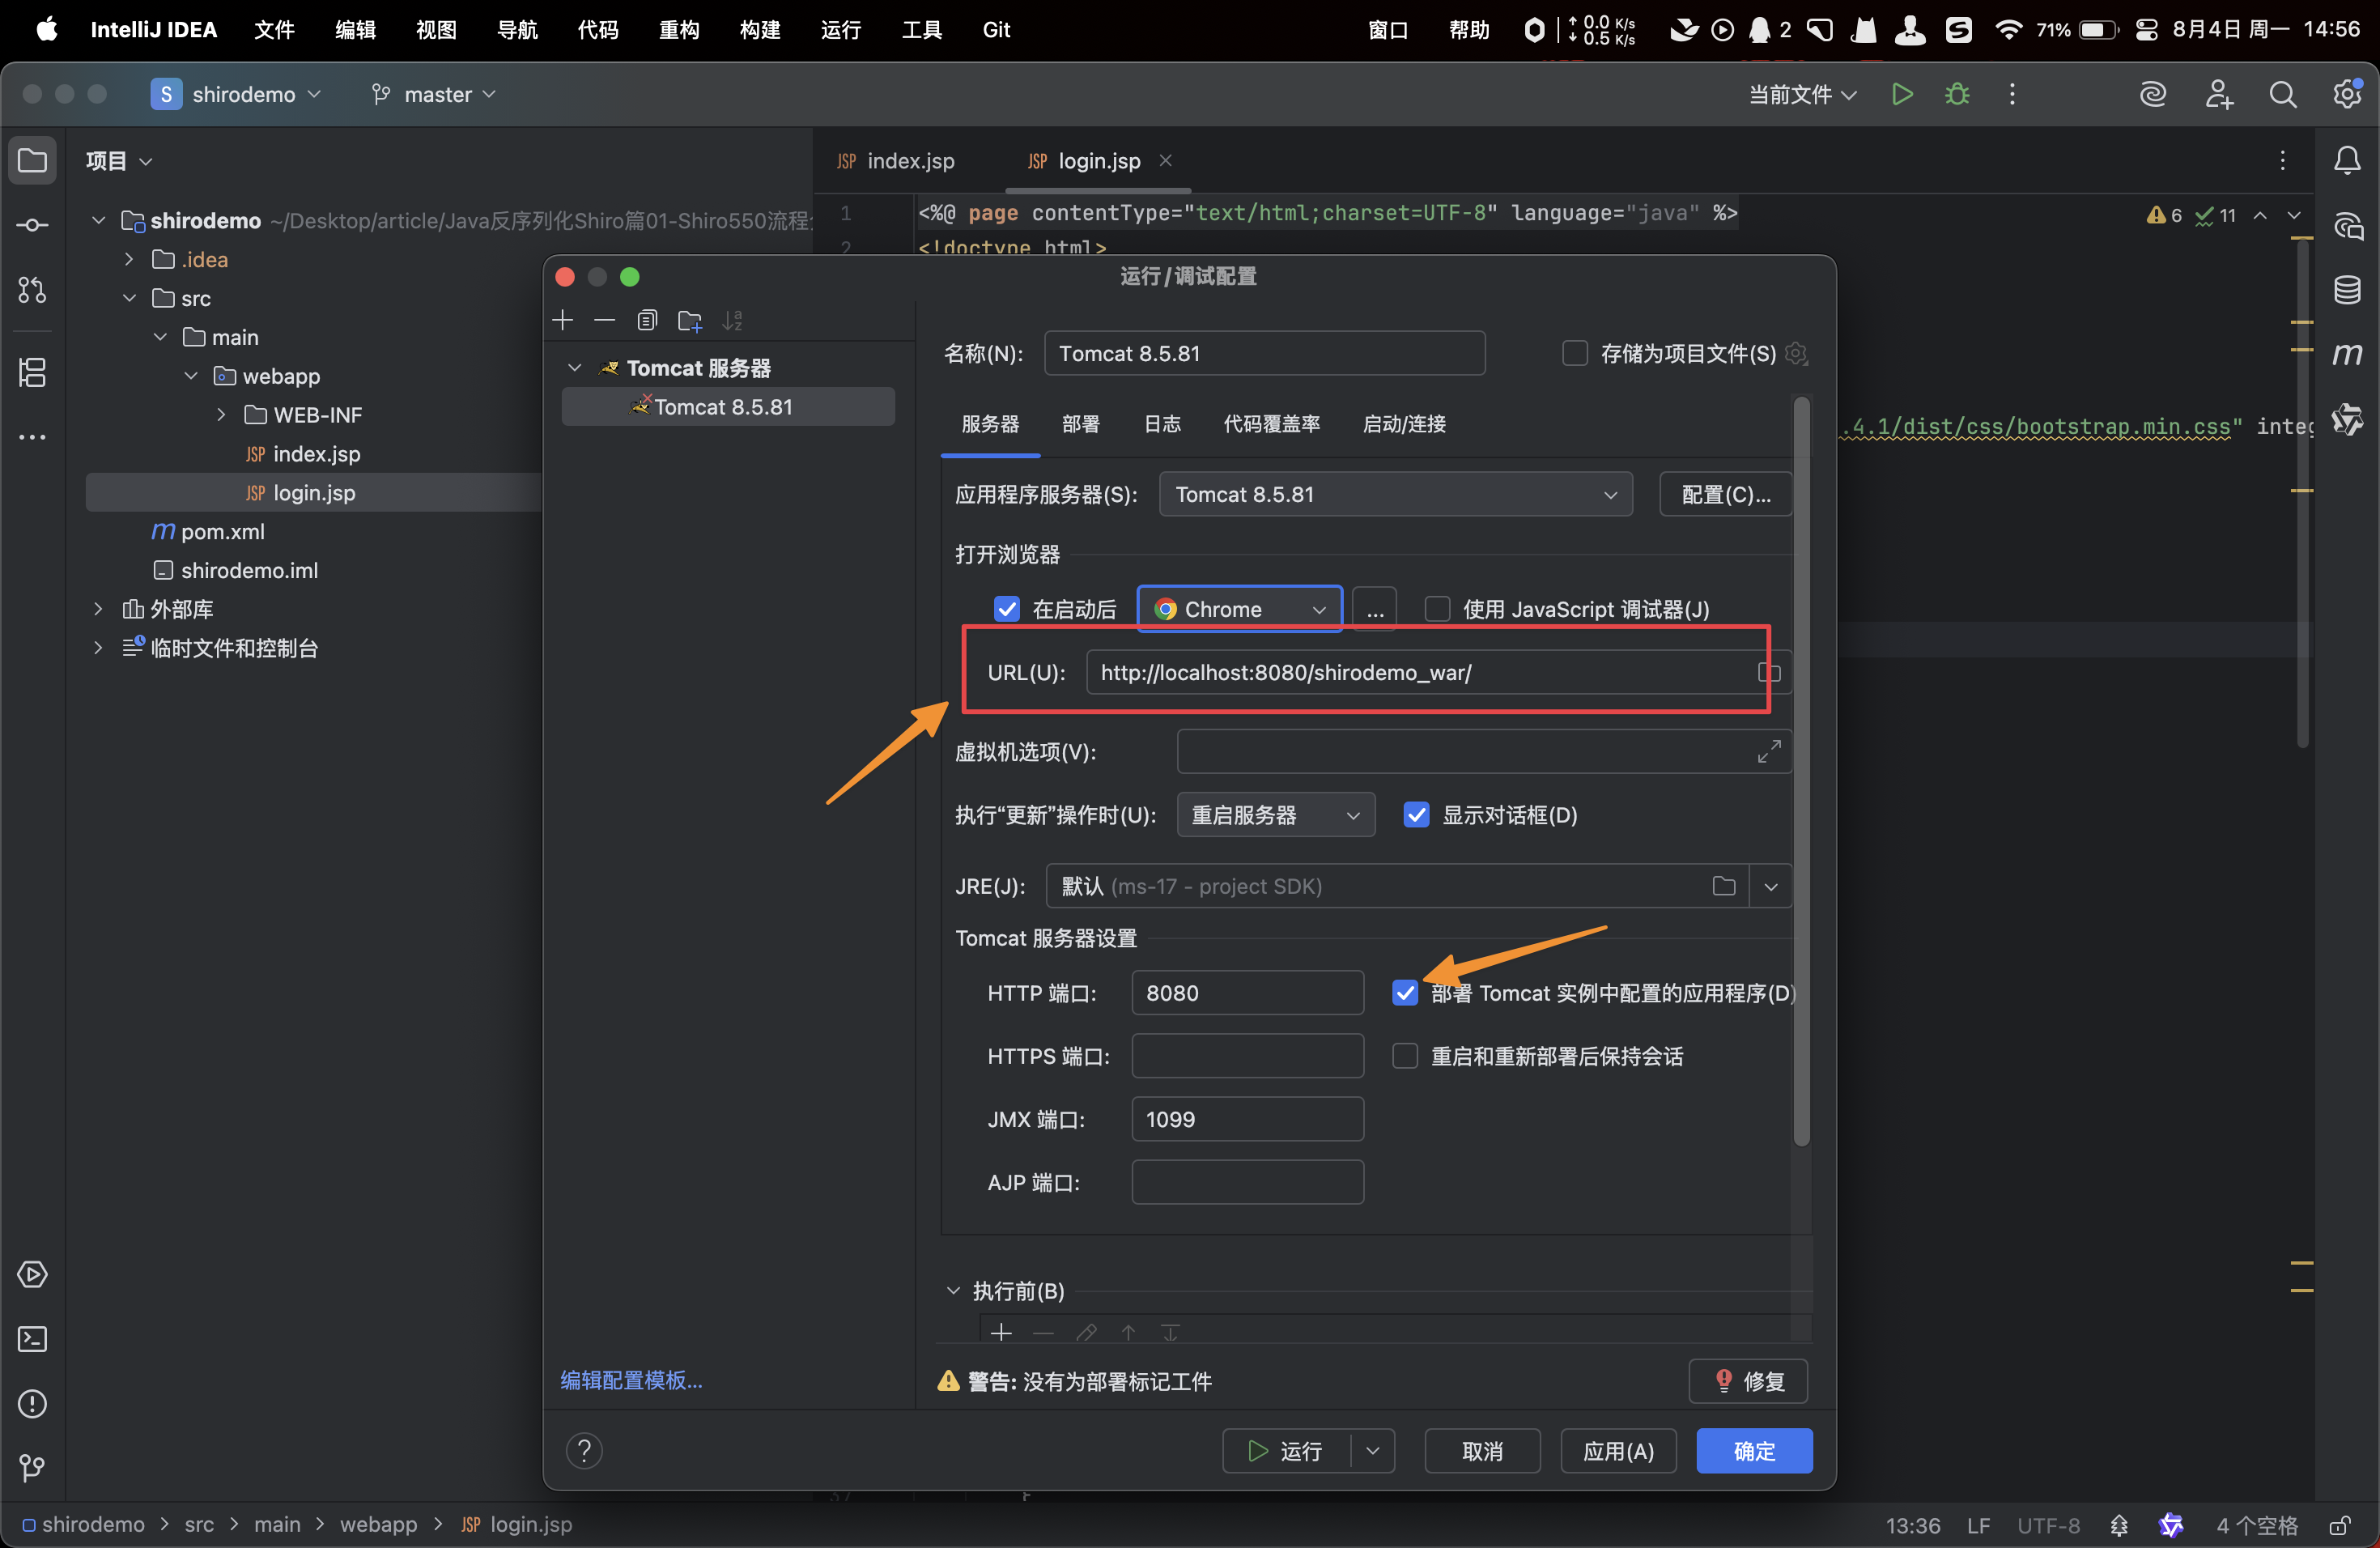Click the add new configuration plus icon
2380x1548 pixels.
pyautogui.click(x=563, y=320)
